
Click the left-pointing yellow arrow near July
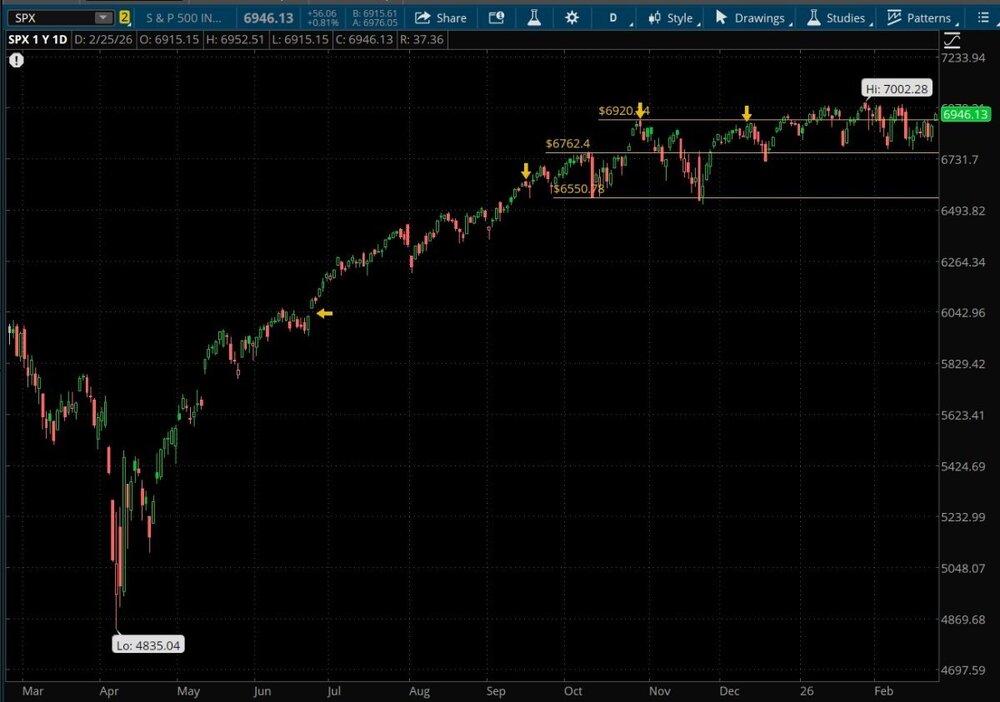tap(323, 313)
